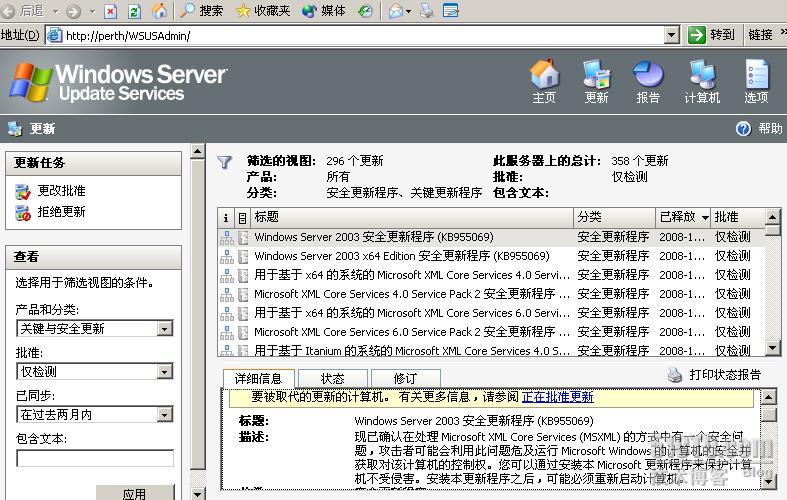Select Microsoft XML Core Services 6.0 Service Pack 2 row
The height and width of the screenshot is (500, 787).
point(491,332)
